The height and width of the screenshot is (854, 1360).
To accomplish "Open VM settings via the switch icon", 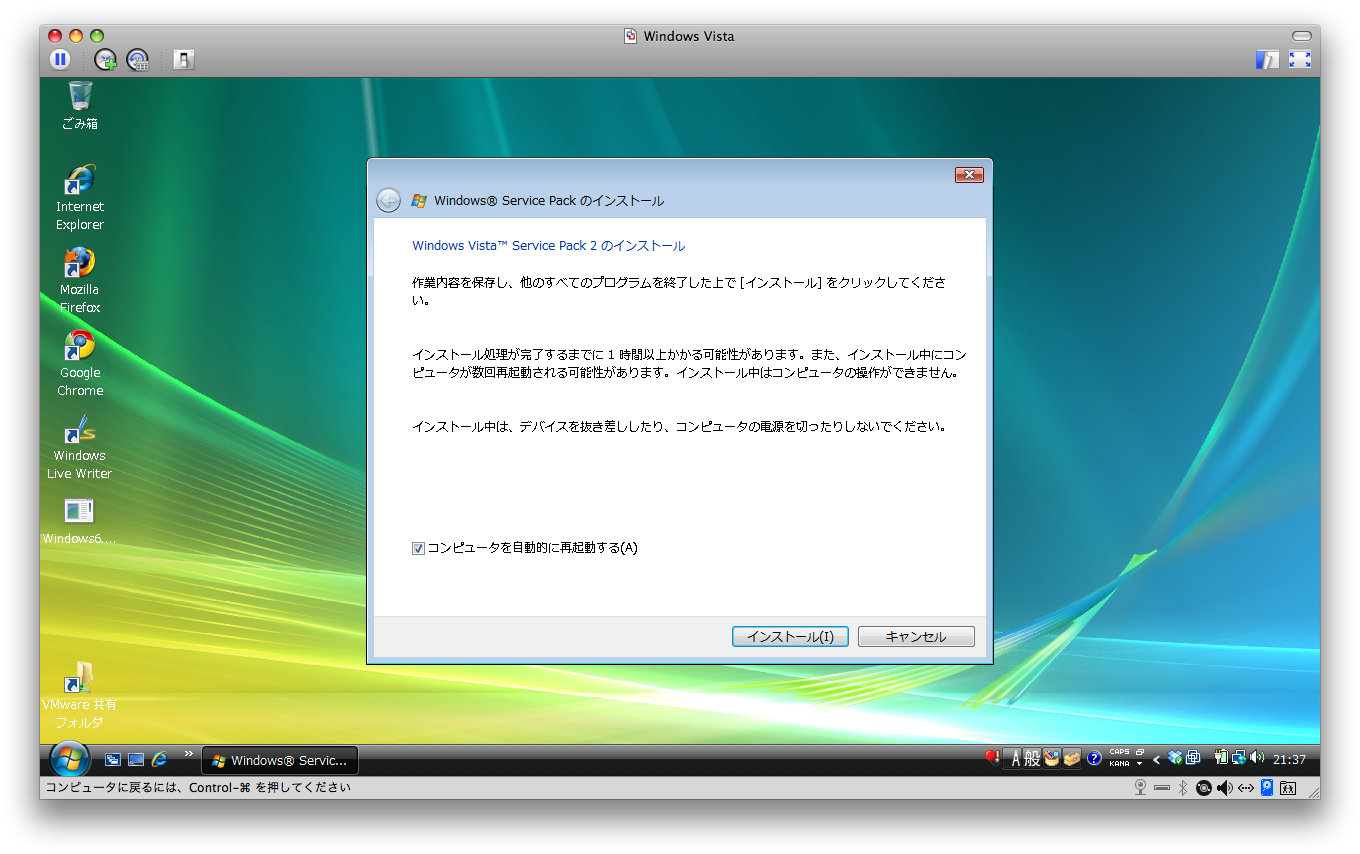I will [x=183, y=59].
